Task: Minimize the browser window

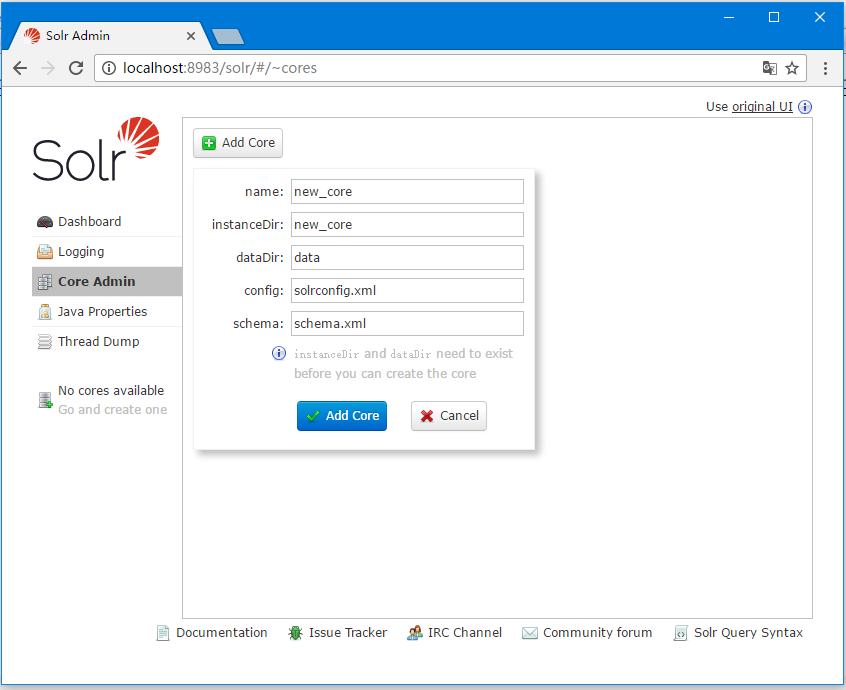Action: (x=729, y=17)
